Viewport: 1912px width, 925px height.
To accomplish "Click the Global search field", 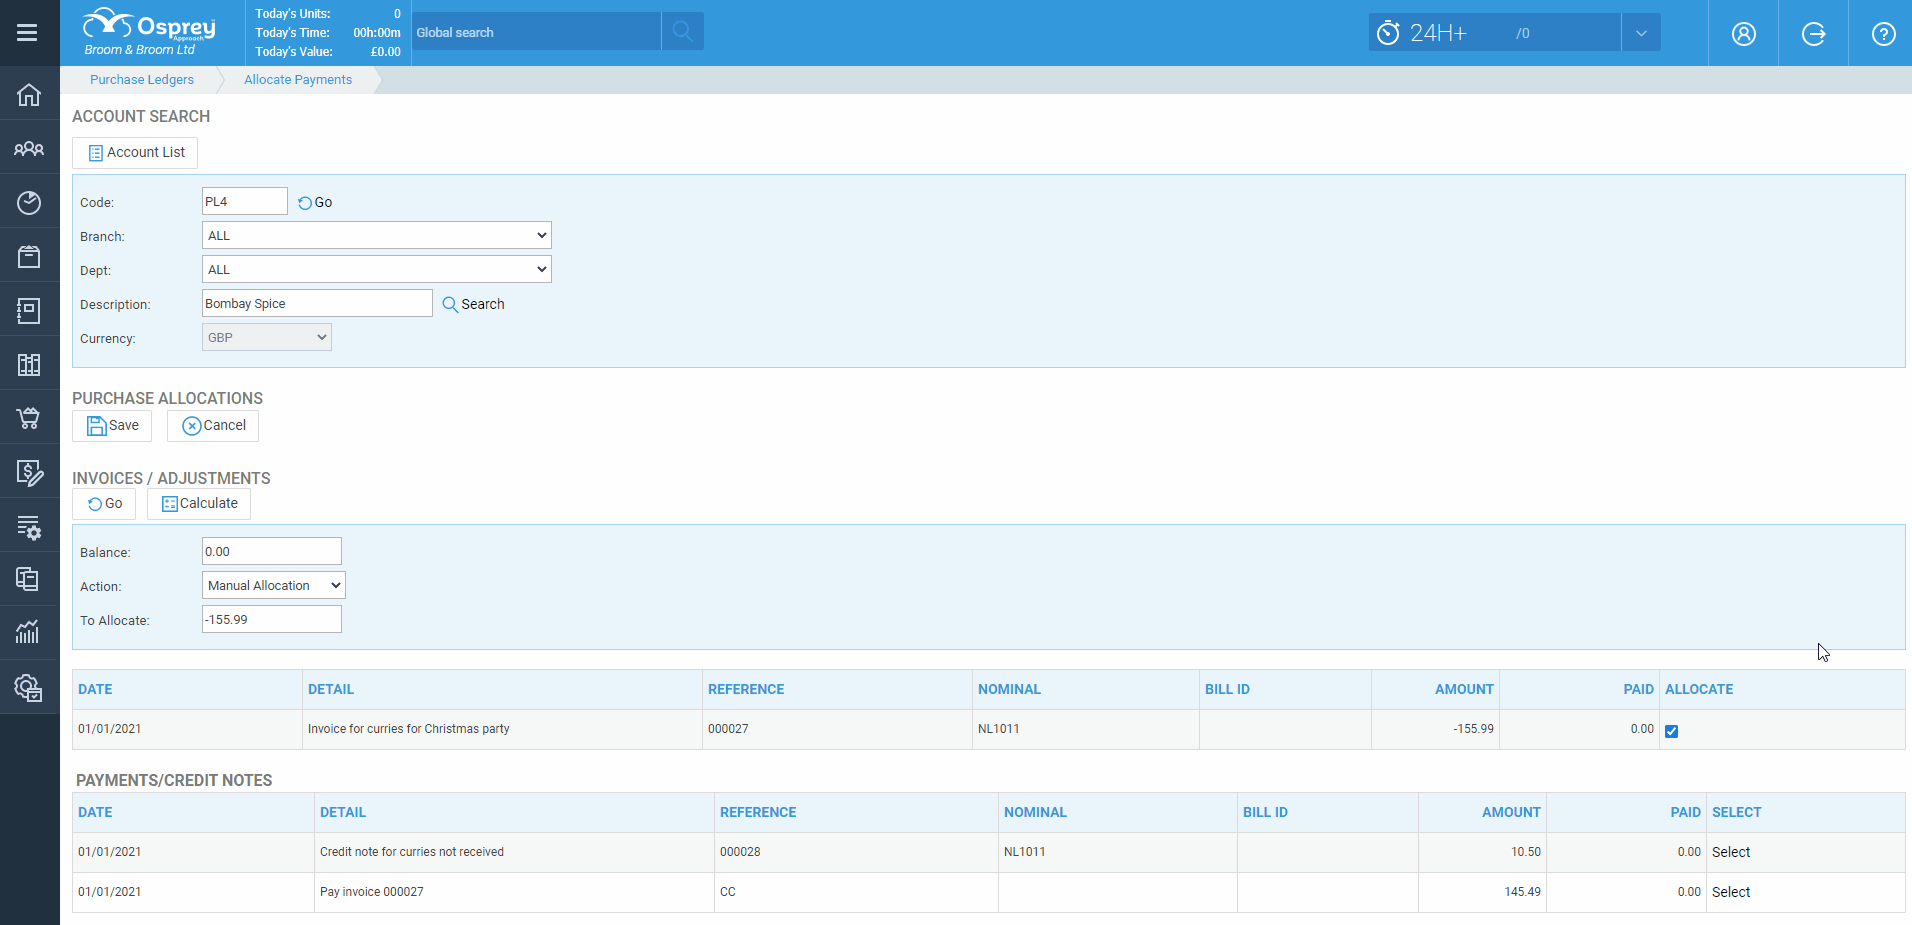I will [536, 32].
